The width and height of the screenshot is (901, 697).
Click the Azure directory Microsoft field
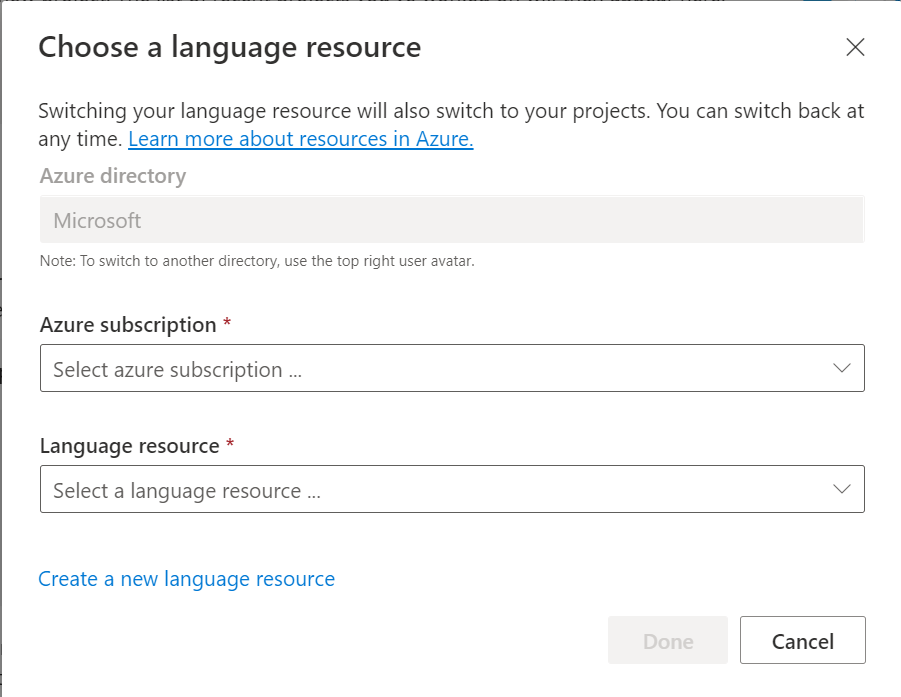point(452,220)
